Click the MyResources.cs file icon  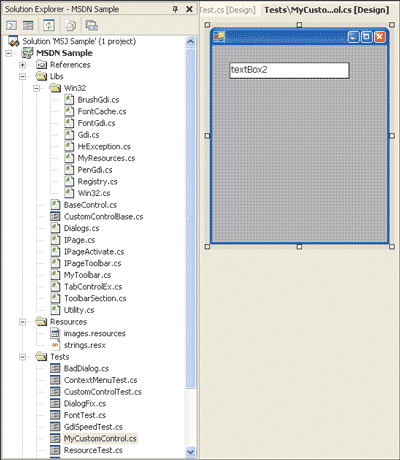click(69, 158)
